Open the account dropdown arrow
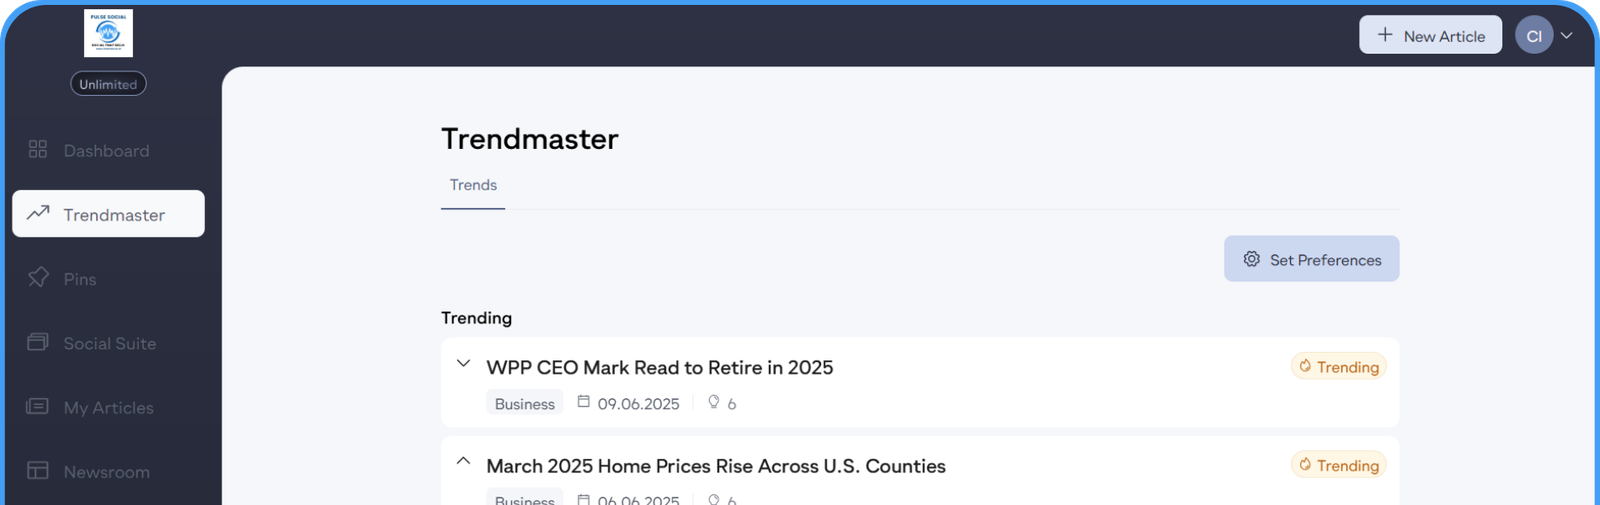This screenshot has width=1600, height=505. pyautogui.click(x=1567, y=36)
